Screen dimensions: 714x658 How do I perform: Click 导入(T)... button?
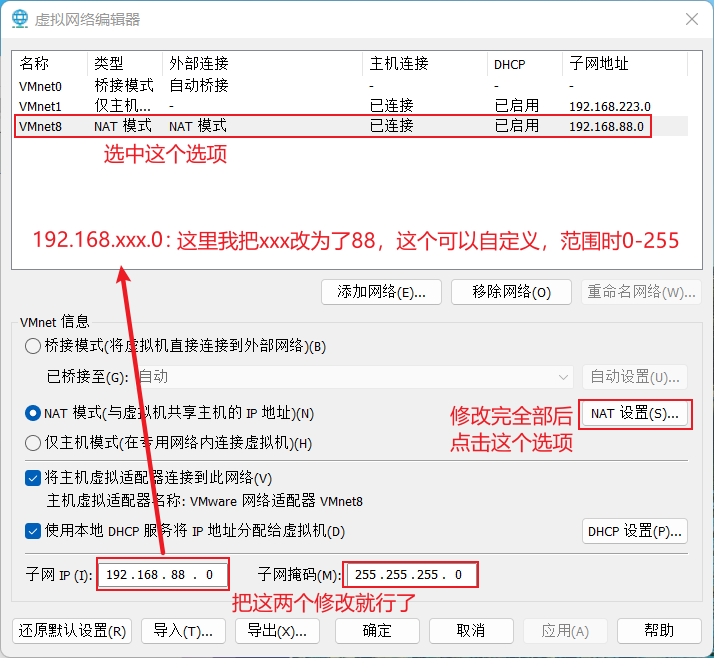[x=183, y=631]
